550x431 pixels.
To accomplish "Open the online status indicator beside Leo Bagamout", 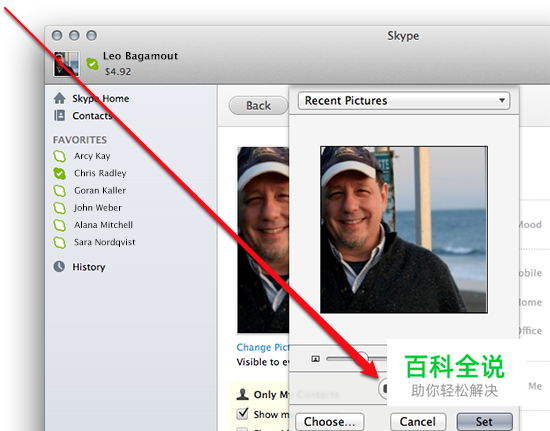I will coord(93,64).
